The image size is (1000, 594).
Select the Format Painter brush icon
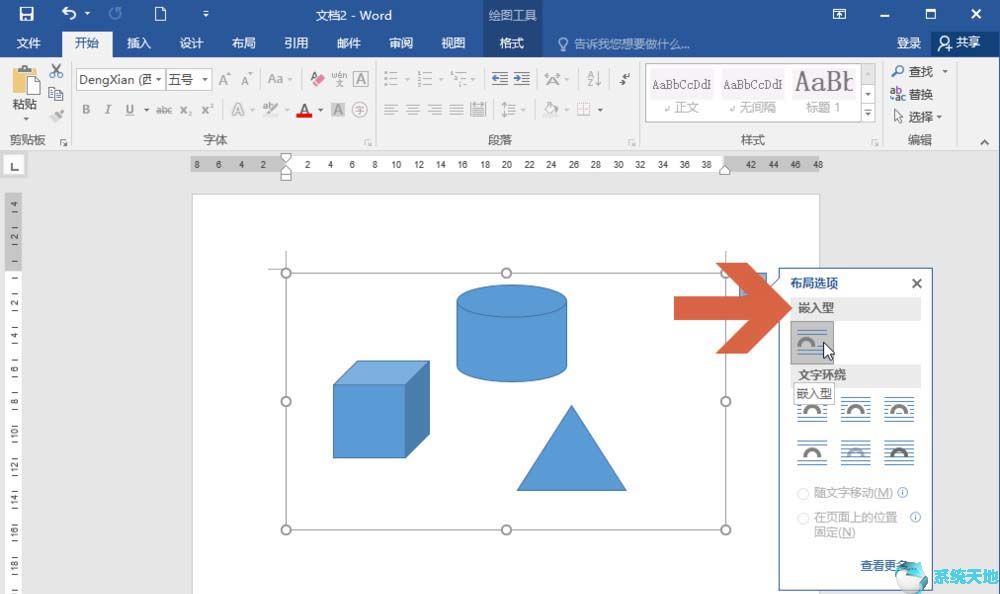[56, 115]
